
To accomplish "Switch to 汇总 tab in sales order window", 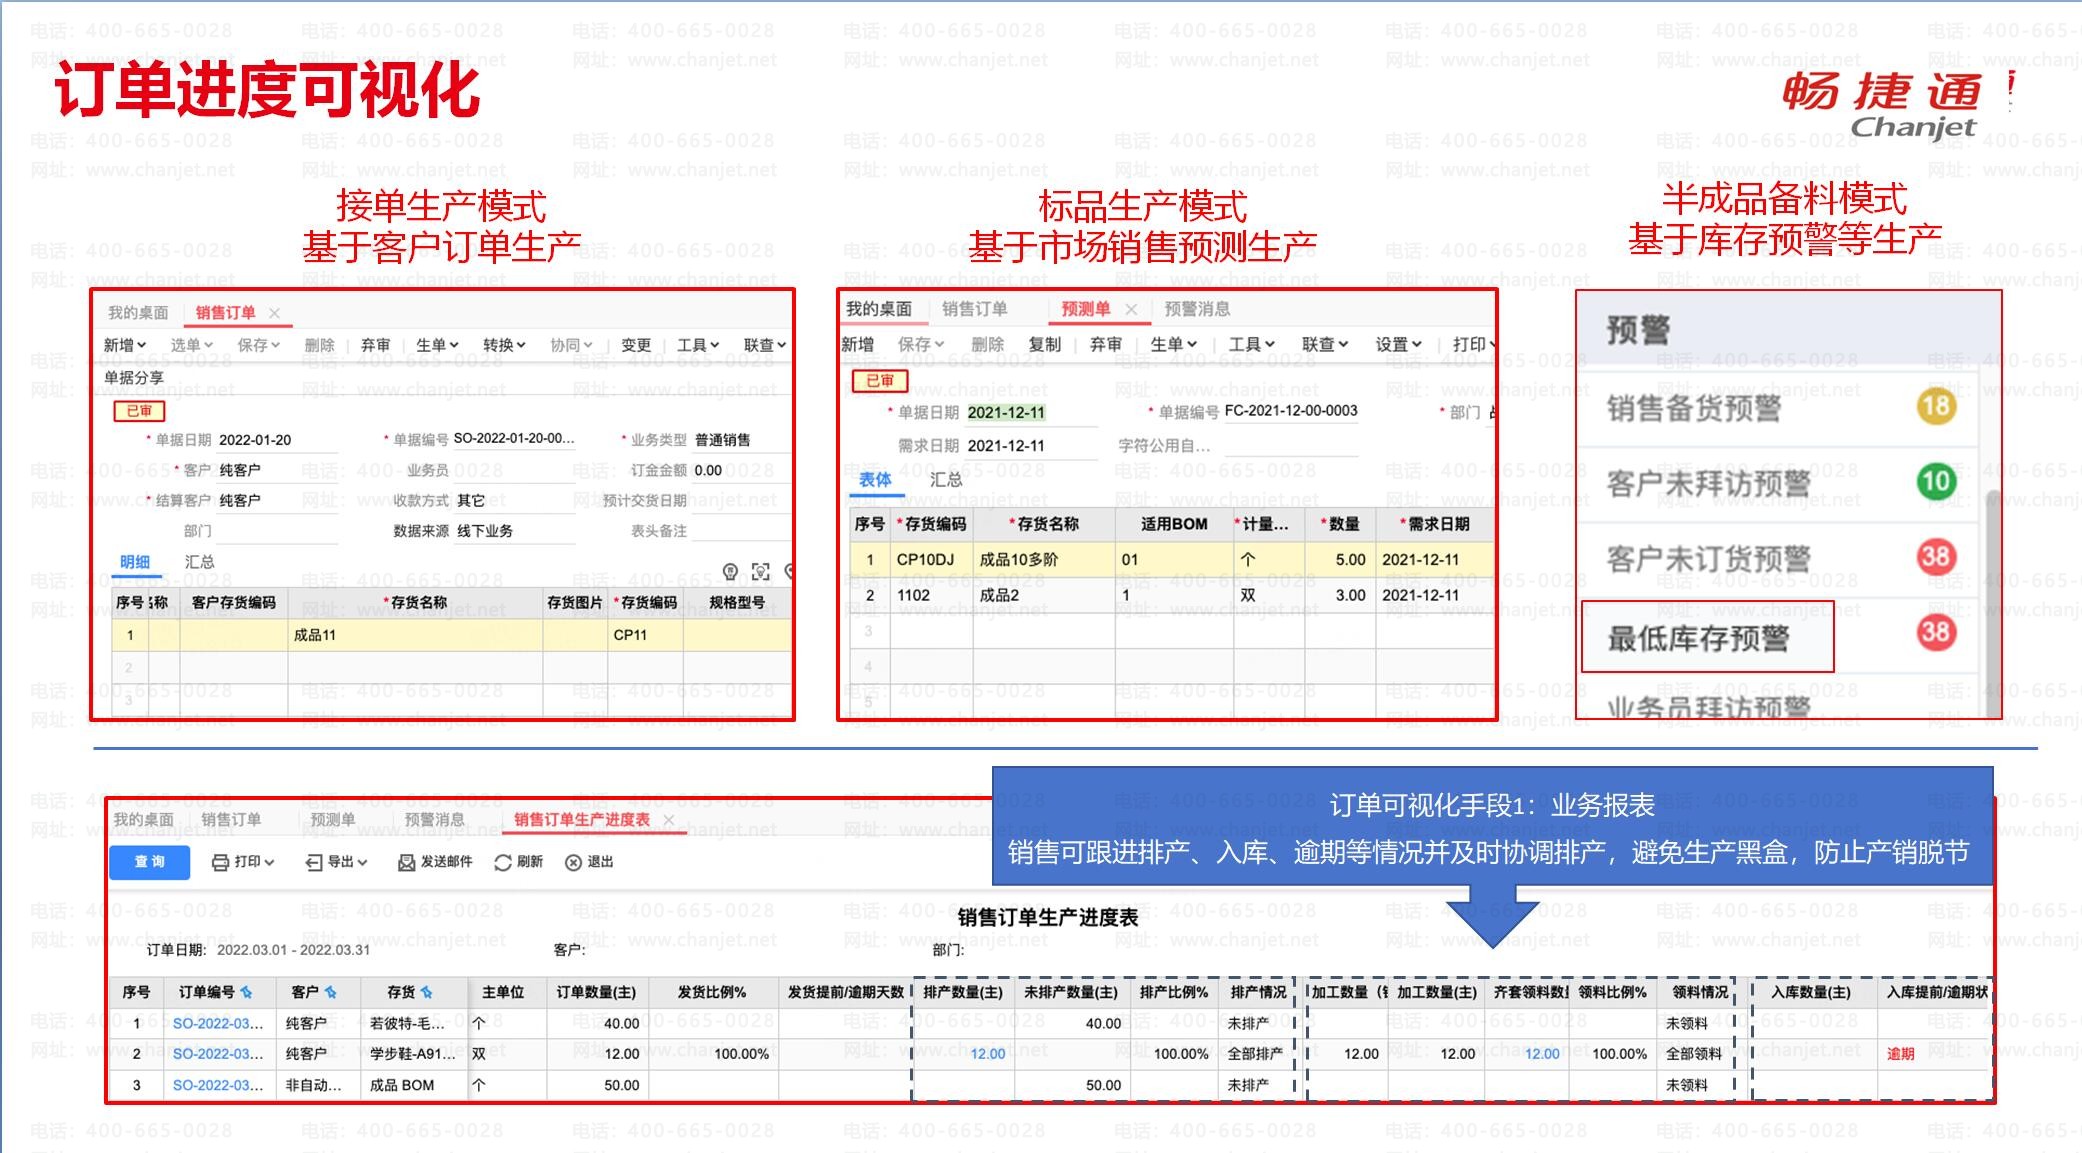I will point(199,562).
